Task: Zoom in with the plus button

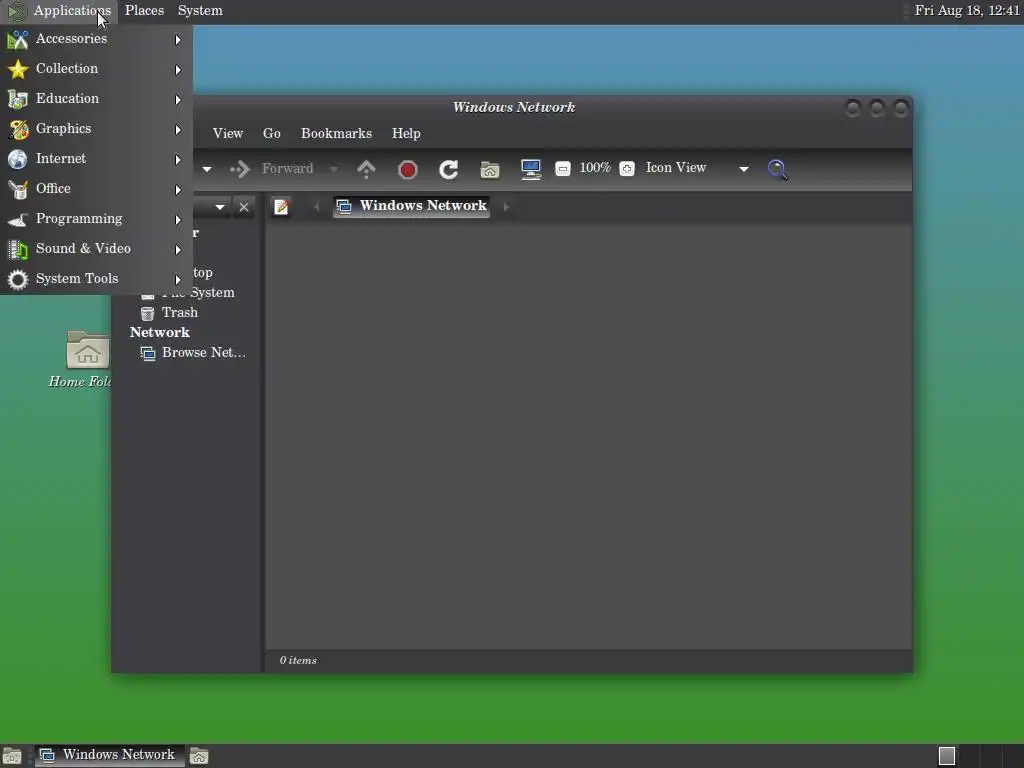Action: (627, 169)
